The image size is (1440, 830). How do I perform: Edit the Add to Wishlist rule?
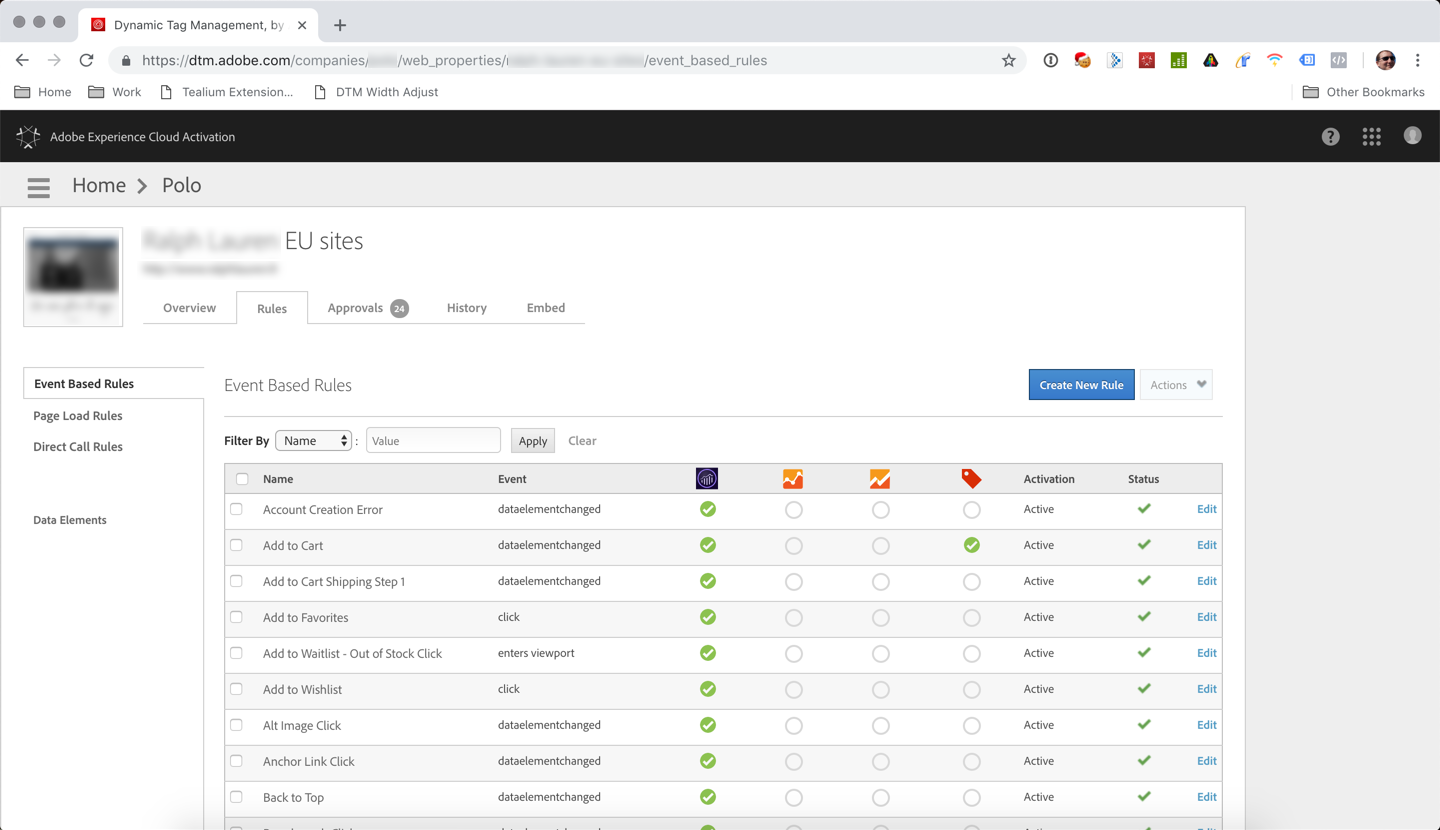1206,689
